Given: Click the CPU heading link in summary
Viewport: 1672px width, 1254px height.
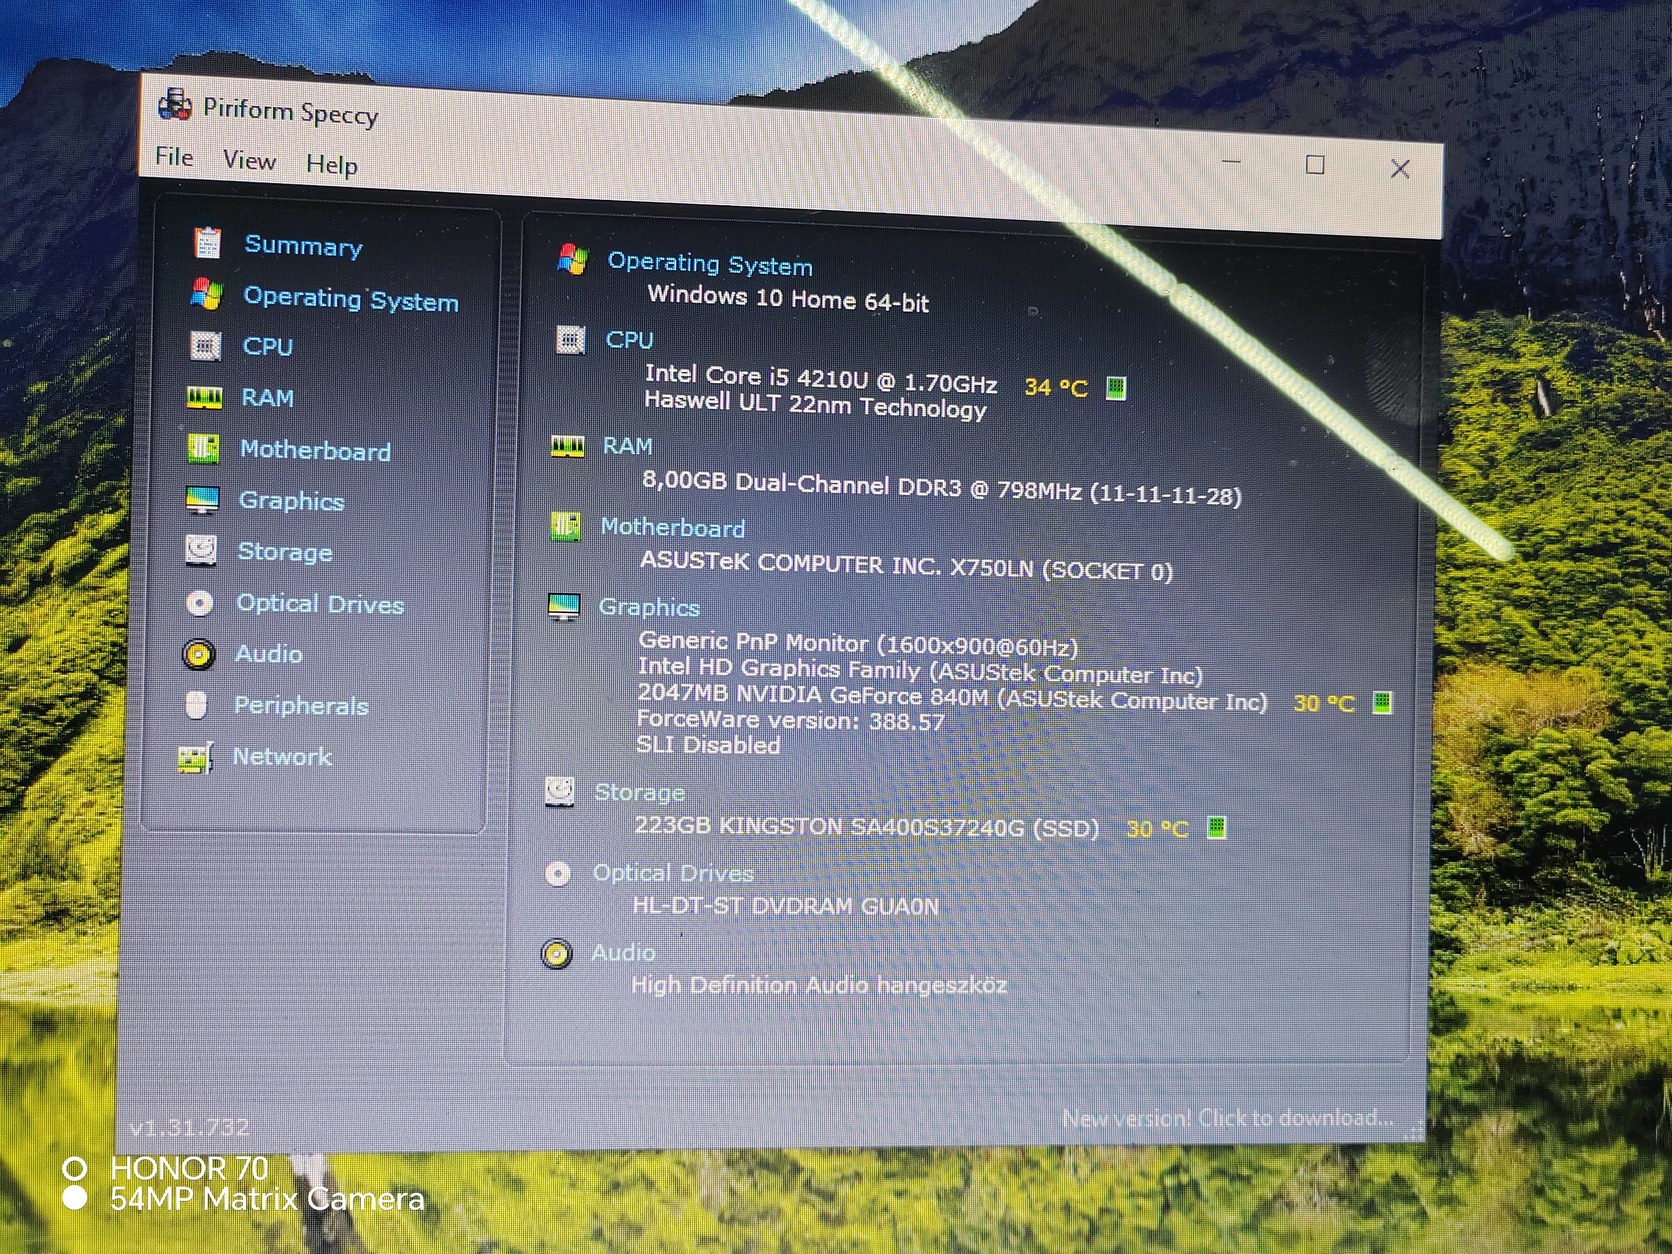Looking at the screenshot, I should [629, 340].
